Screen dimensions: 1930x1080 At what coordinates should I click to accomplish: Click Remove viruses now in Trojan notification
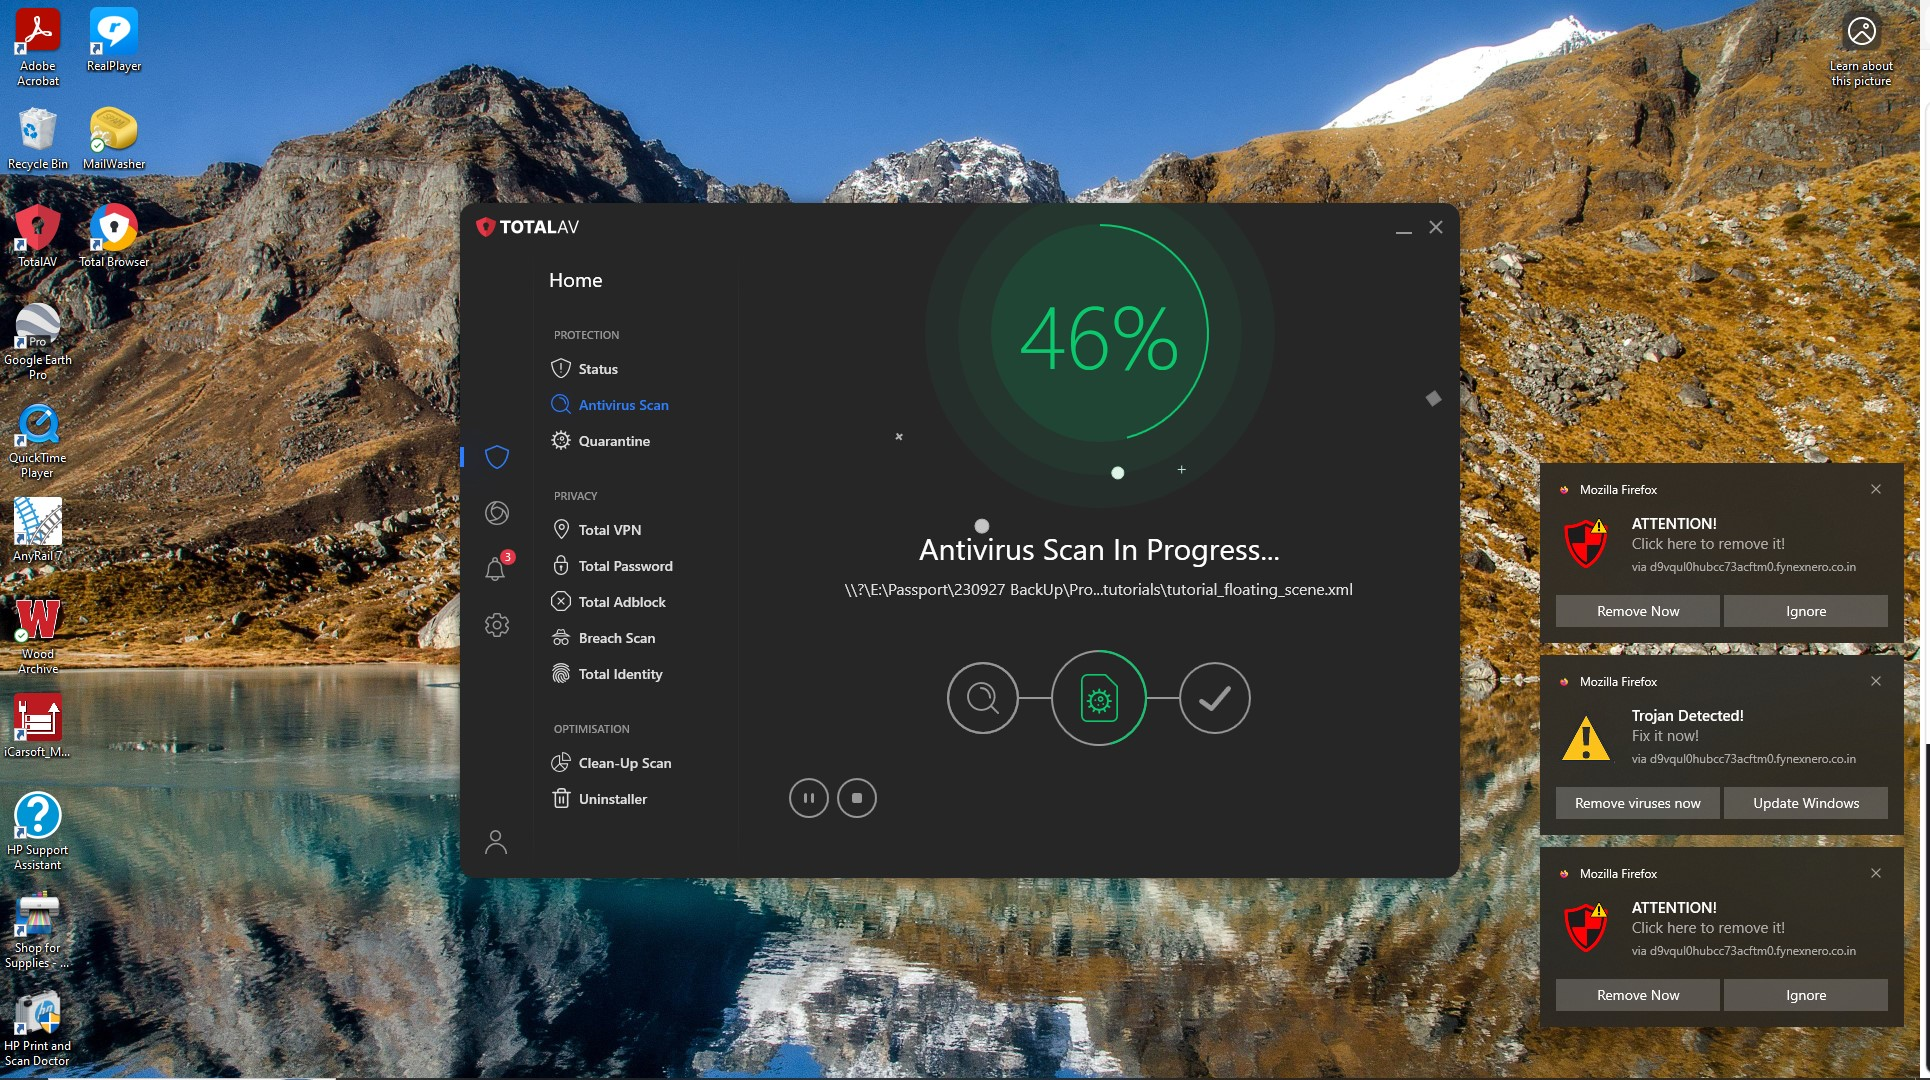click(1638, 803)
